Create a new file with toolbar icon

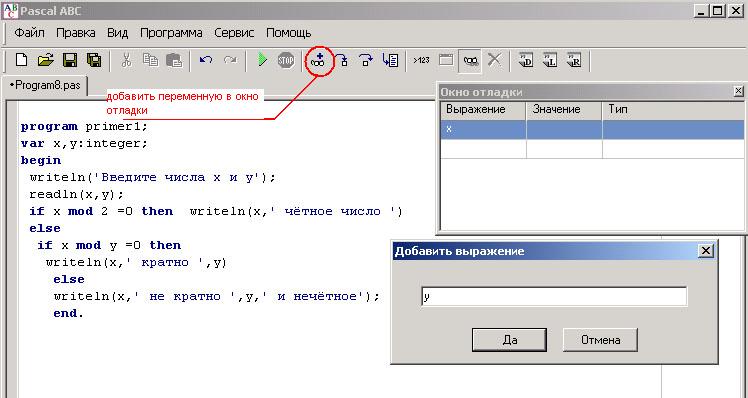point(21,60)
